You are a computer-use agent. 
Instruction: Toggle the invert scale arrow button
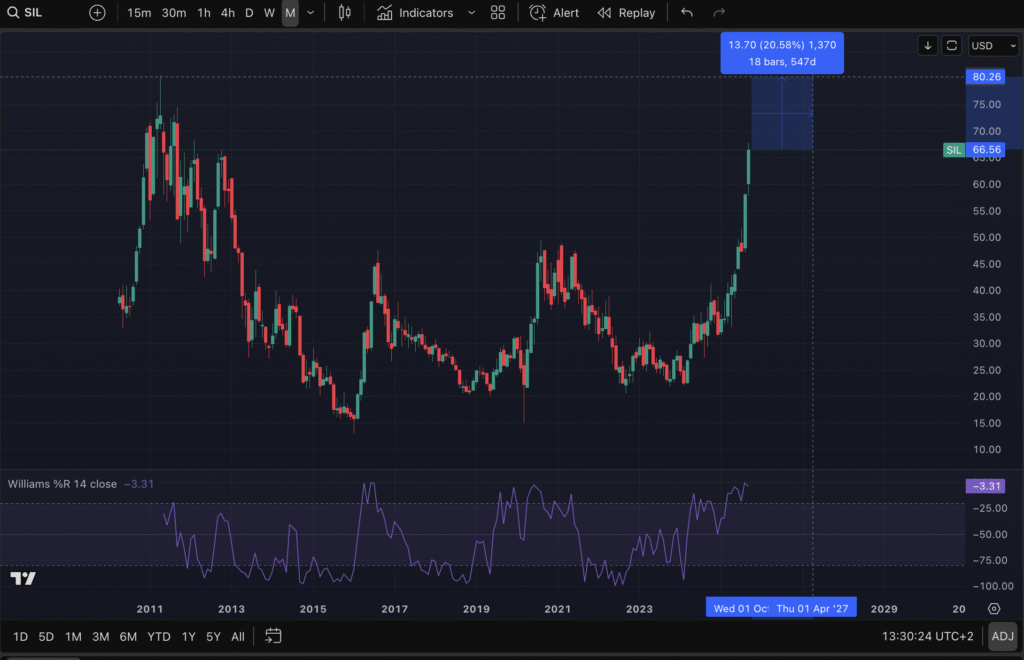(928, 46)
